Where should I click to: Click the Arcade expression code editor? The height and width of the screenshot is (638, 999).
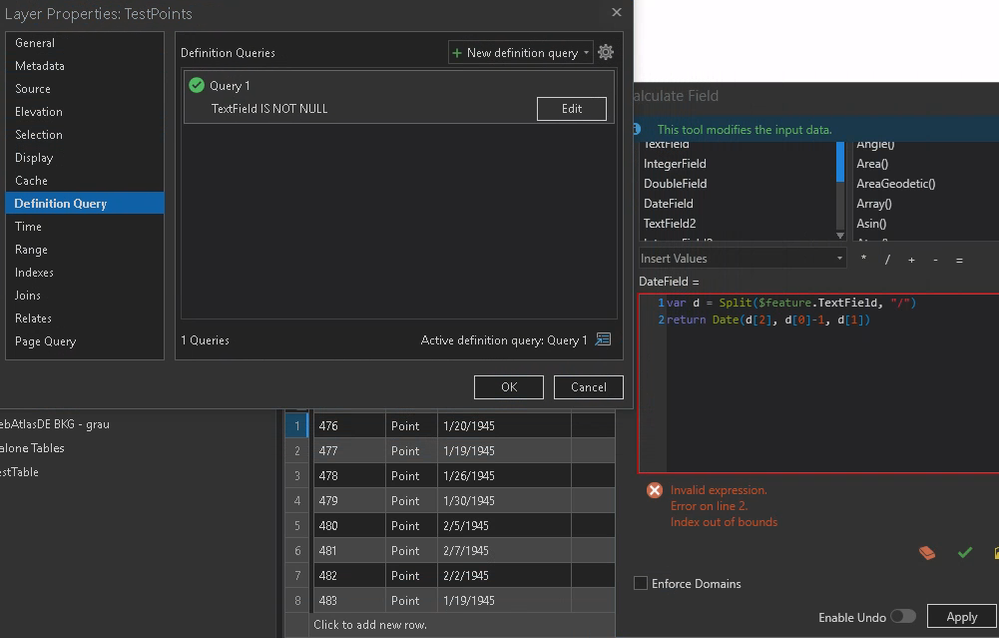coord(819,383)
